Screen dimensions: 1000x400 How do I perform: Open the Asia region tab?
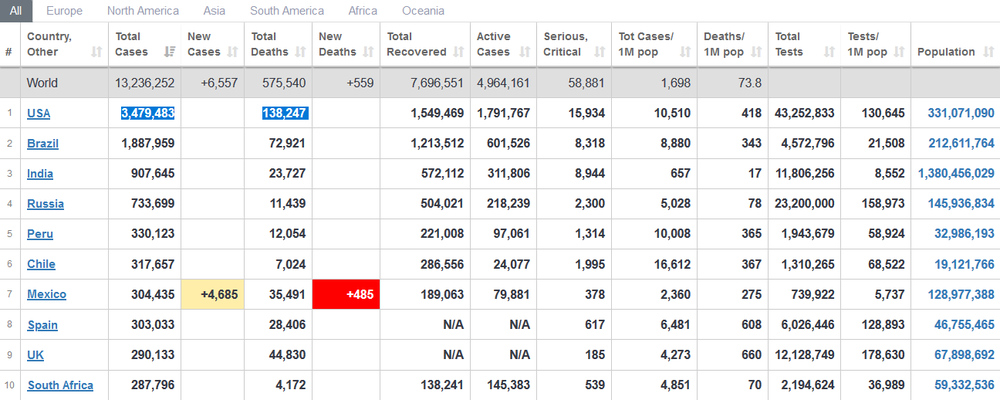click(214, 11)
